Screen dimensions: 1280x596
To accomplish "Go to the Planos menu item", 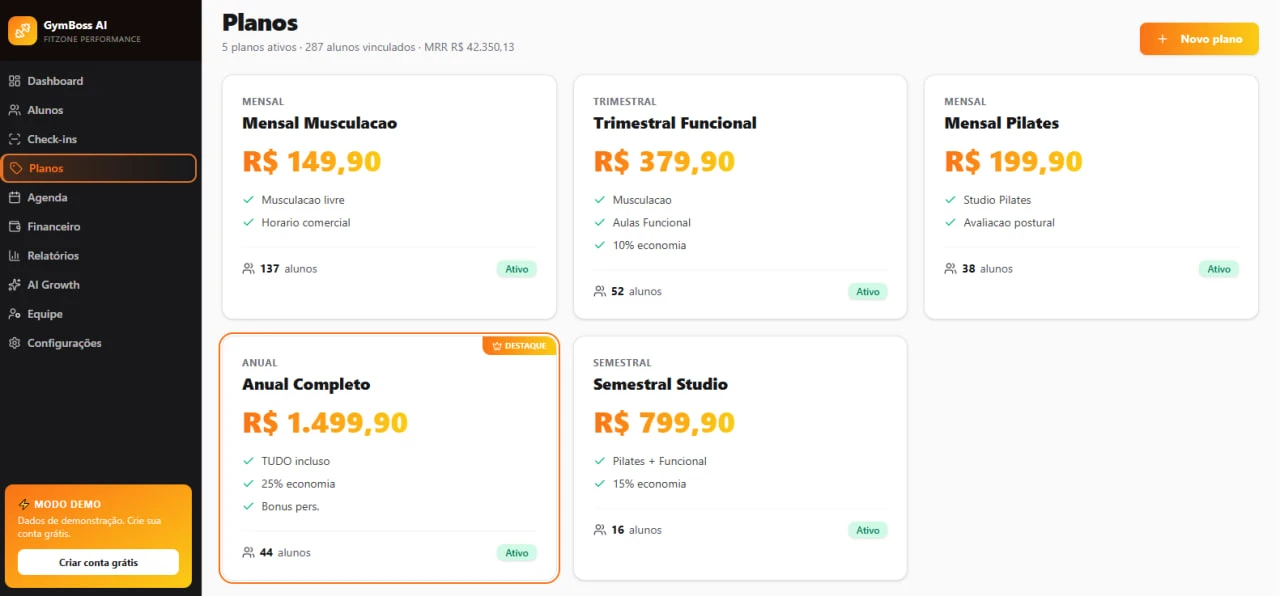I will (x=99, y=168).
